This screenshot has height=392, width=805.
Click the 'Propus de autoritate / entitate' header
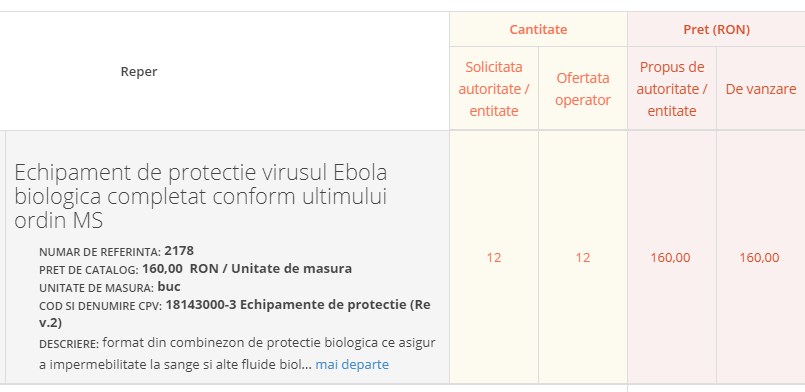point(672,89)
